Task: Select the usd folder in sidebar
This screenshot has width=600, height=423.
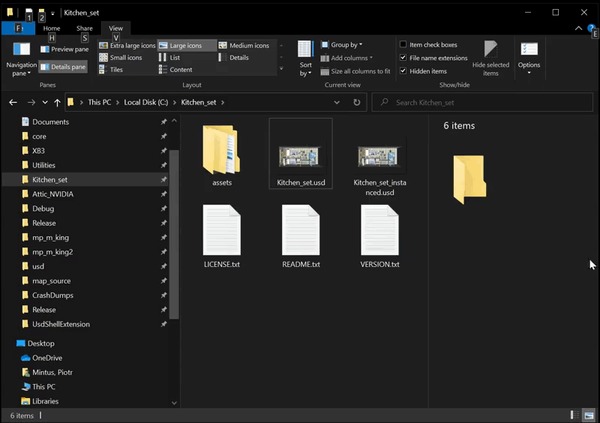Action: [38, 266]
